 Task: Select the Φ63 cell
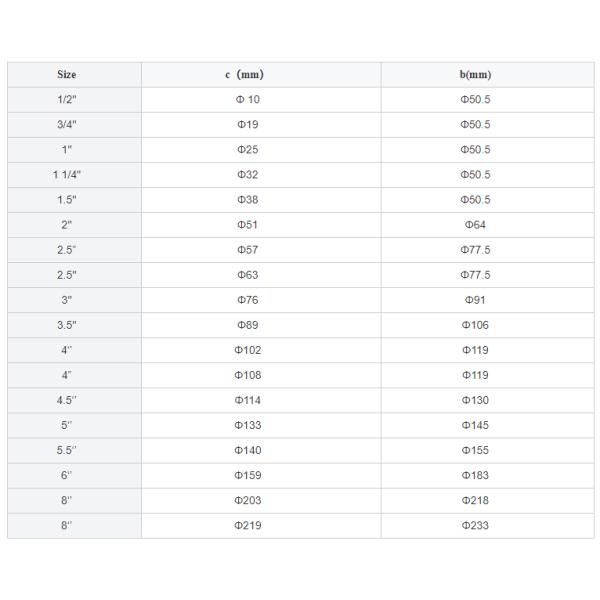point(246,275)
